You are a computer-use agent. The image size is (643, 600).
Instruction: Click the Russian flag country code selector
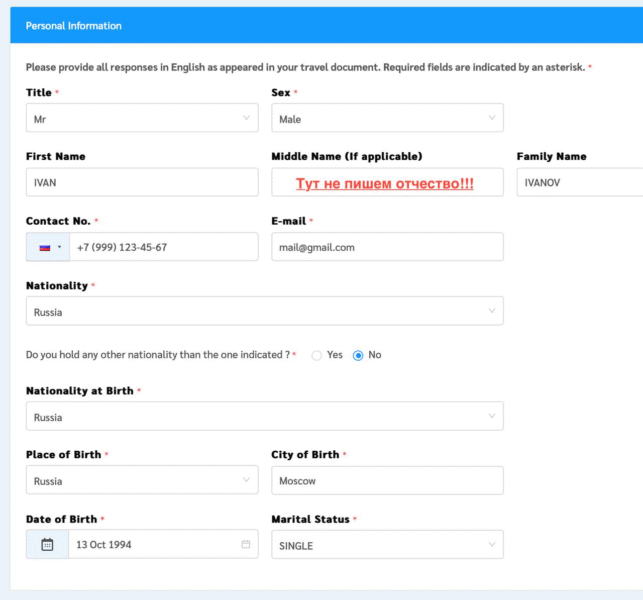click(x=47, y=247)
